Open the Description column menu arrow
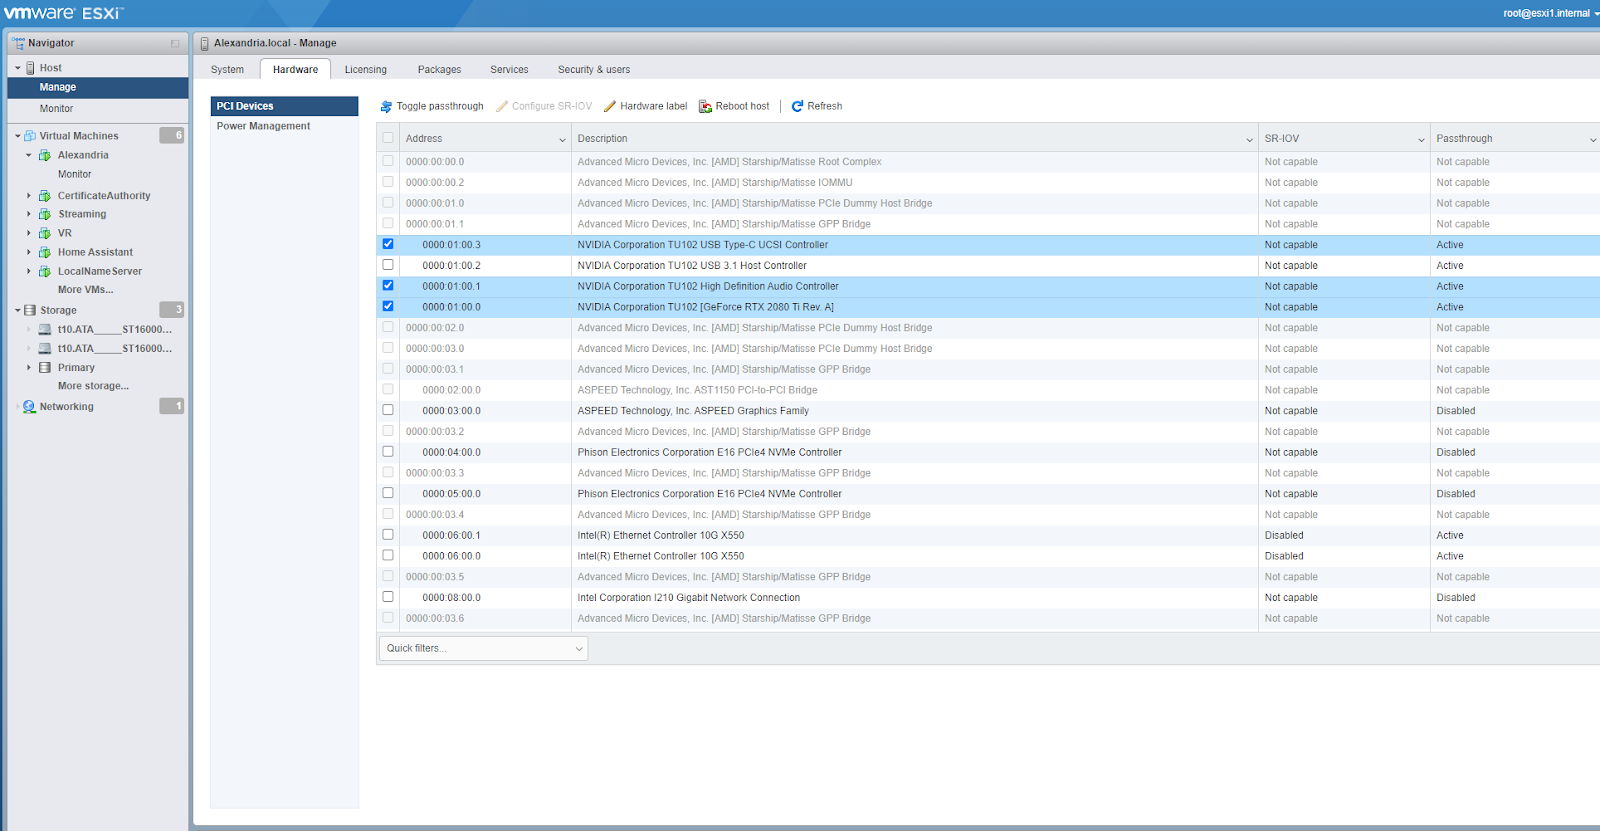This screenshot has width=1600, height=831. [1249, 139]
